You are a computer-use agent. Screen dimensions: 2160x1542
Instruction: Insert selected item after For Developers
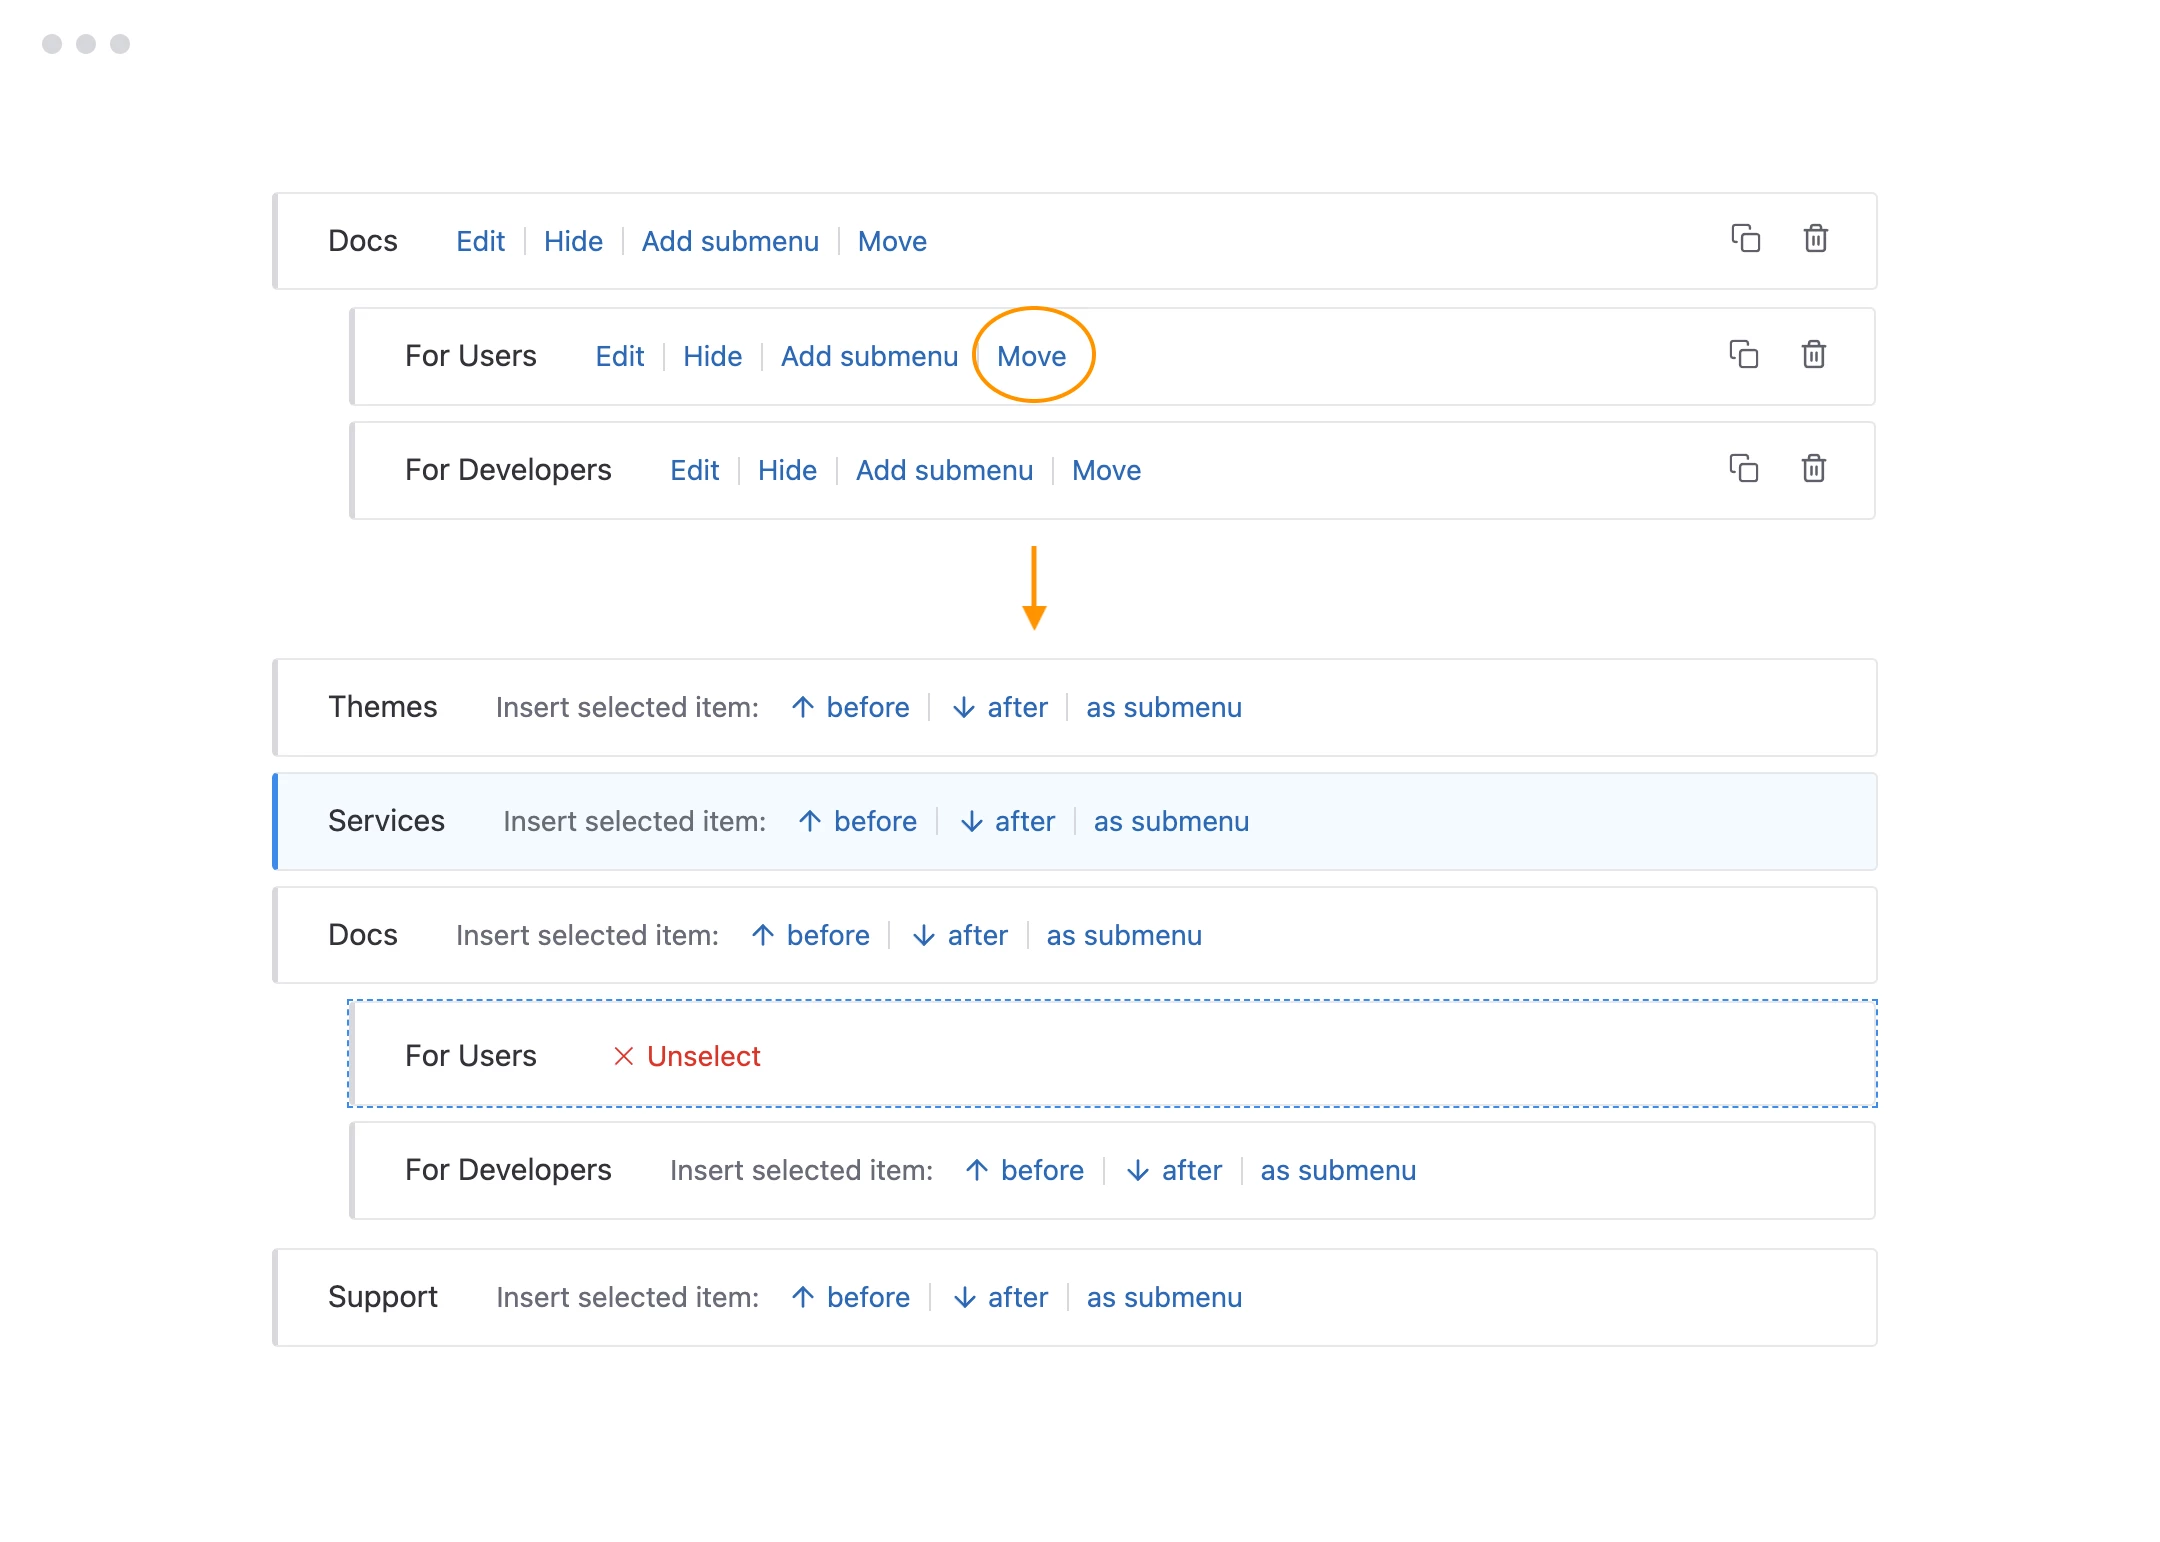1174,1170
